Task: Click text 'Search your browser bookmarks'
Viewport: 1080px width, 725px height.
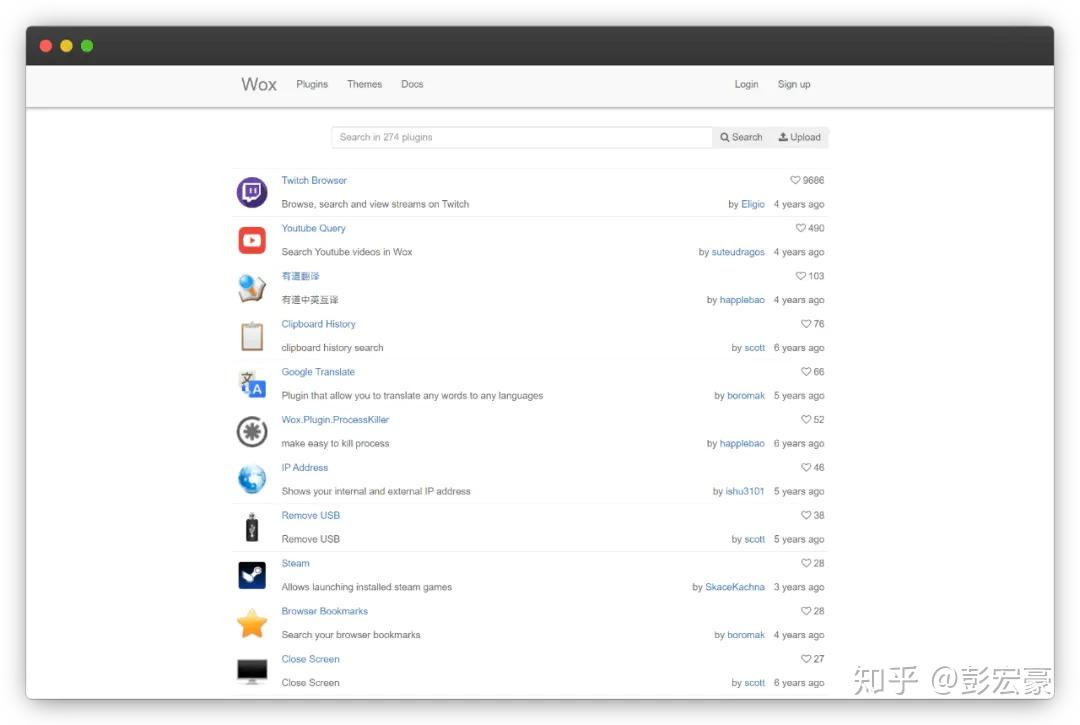Action: pyautogui.click(x=351, y=635)
